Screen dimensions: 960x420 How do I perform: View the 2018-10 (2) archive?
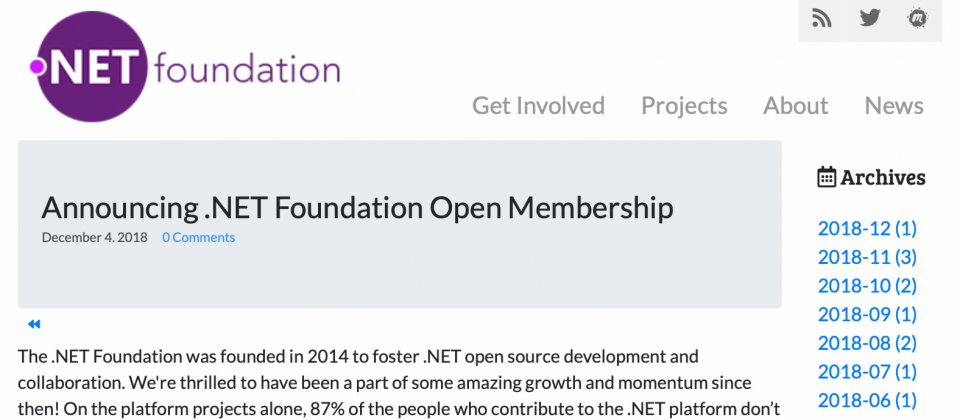click(868, 285)
